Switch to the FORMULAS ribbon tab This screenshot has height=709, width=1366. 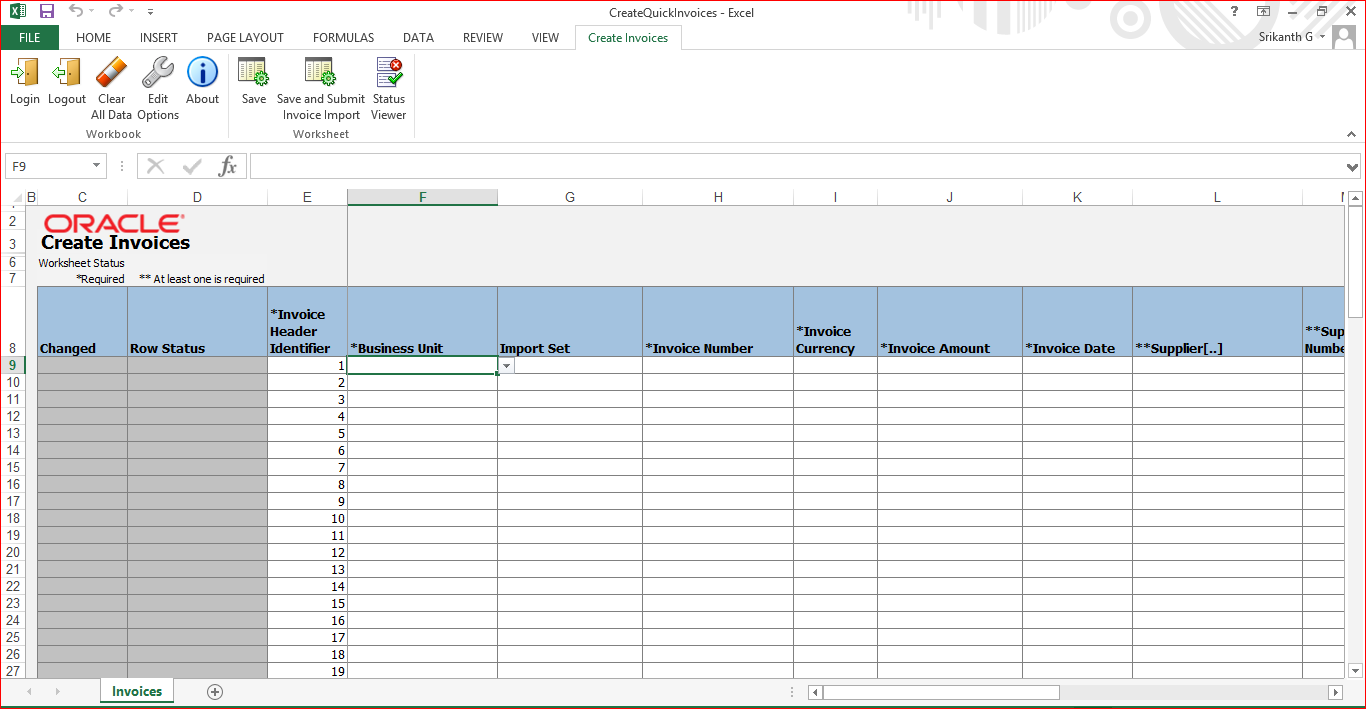point(343,38)
